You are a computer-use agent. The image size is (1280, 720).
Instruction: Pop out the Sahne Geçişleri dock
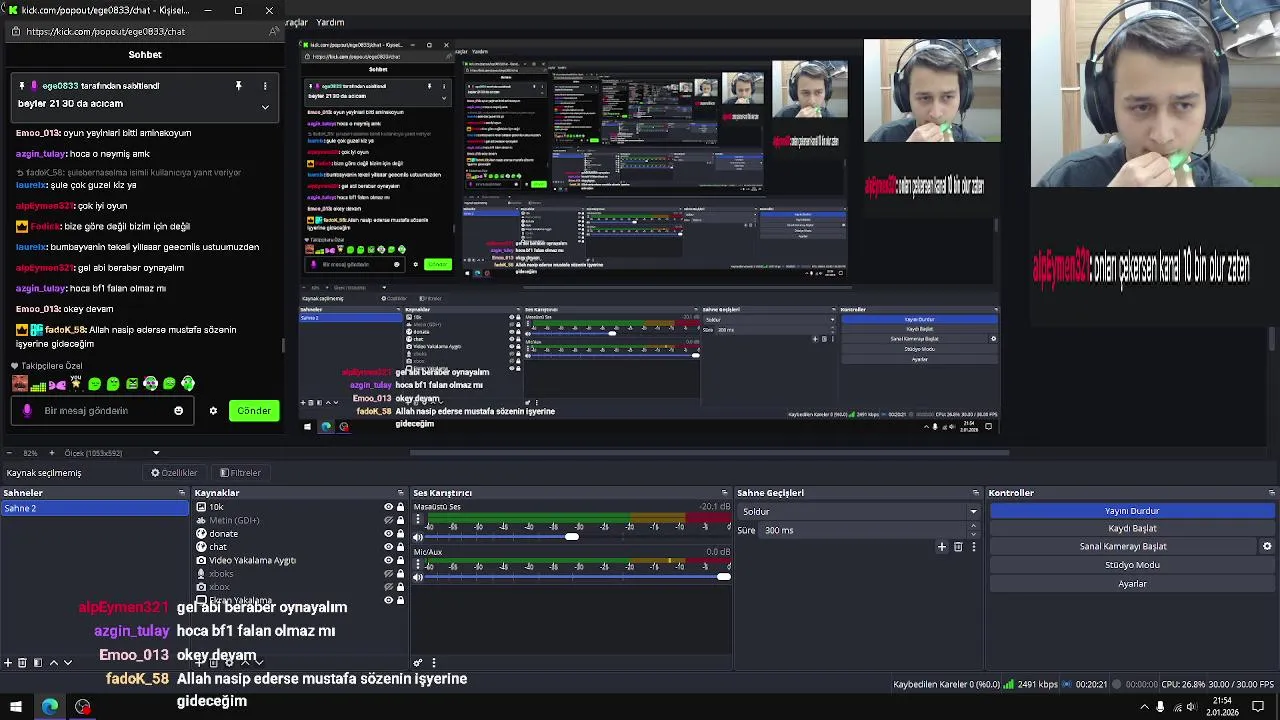tap(975, 493)
